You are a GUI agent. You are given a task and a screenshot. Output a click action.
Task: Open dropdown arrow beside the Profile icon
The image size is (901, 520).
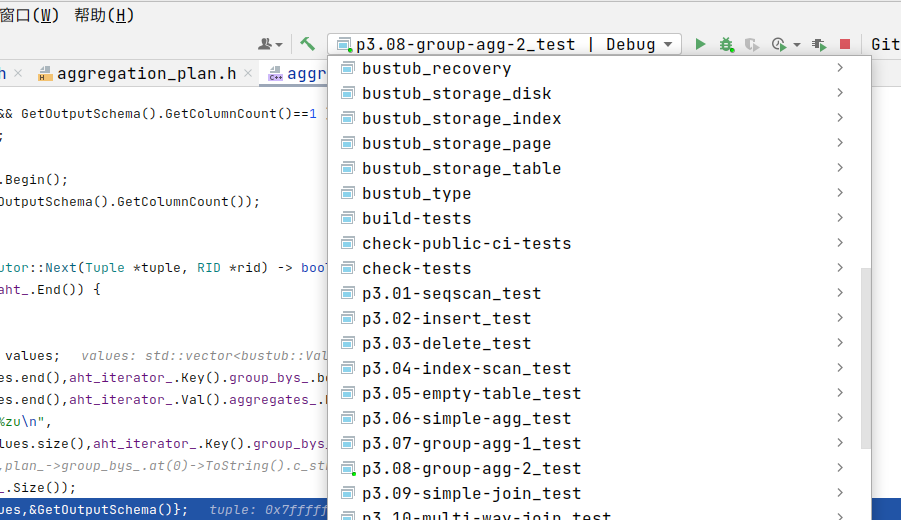click(797, 45)
